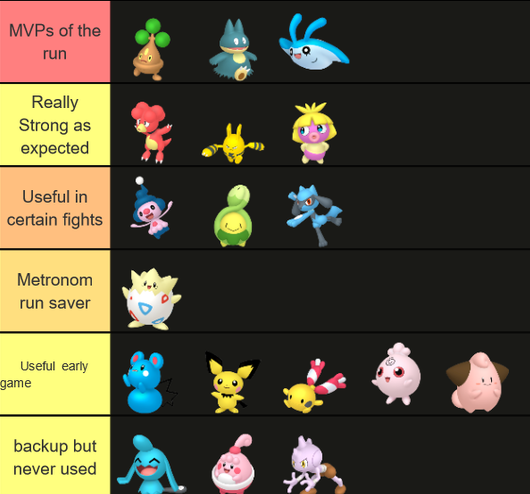
Task: Select the Pichu icon
Action: pyautogui.click(x=233, y=382)
